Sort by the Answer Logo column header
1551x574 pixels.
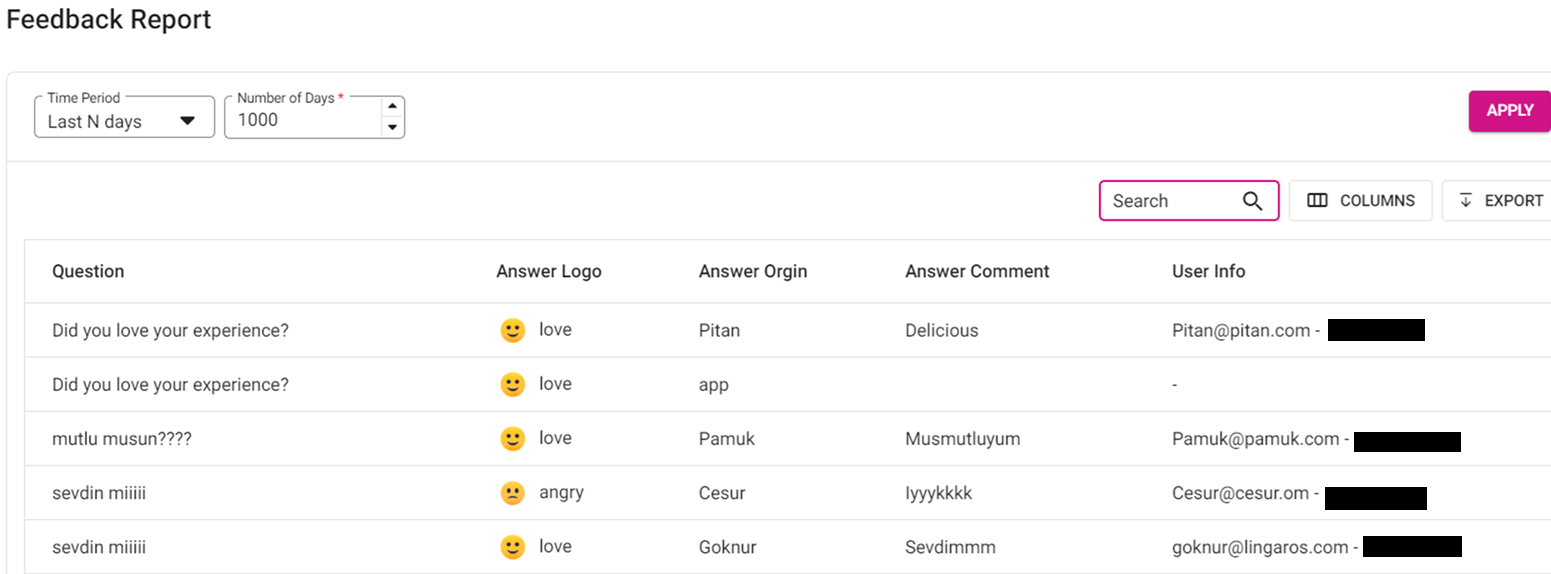pyautogui.click(x=548, y=272)
